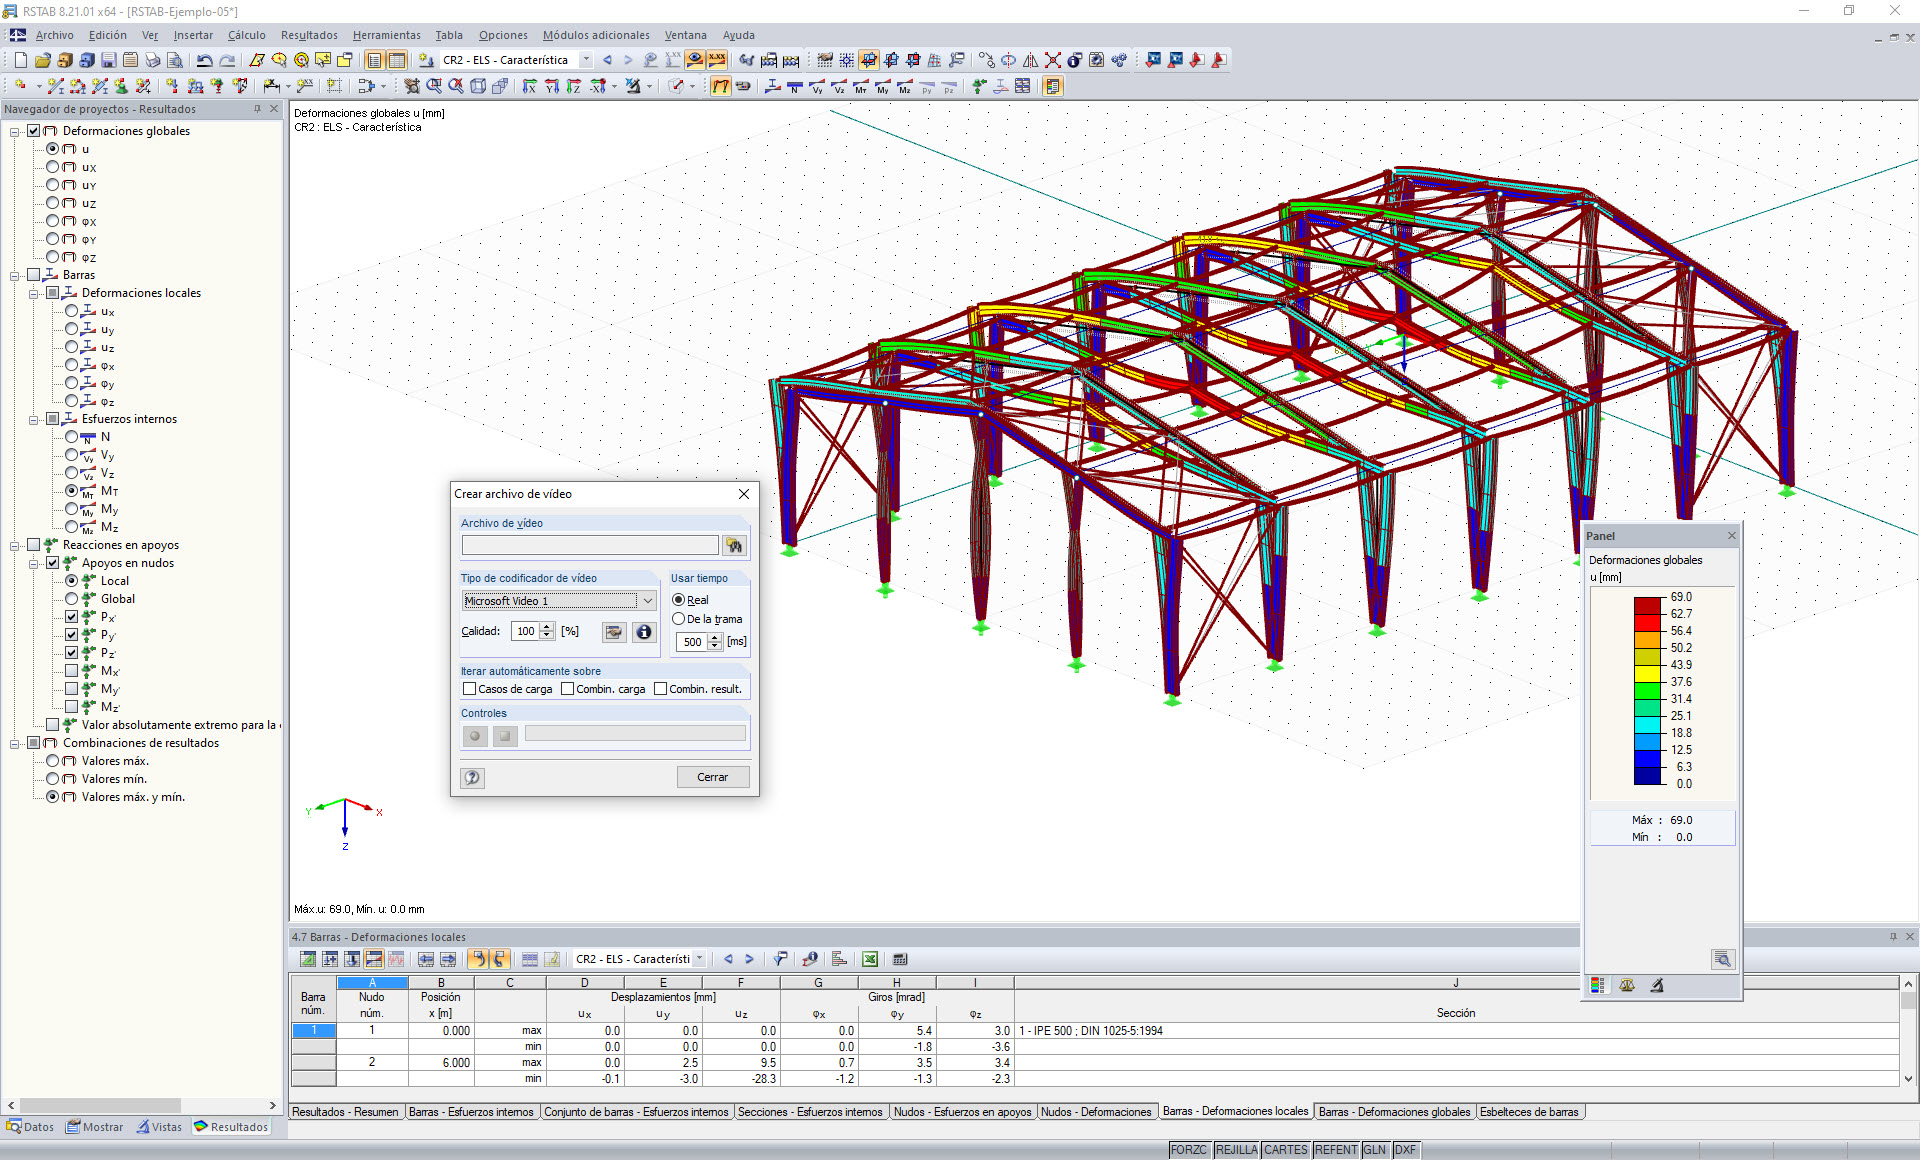Screen dimensions: 1920x1160
Task: Click the color spectrum tab icon in Panel
Action: click(x=1597, y=985)
